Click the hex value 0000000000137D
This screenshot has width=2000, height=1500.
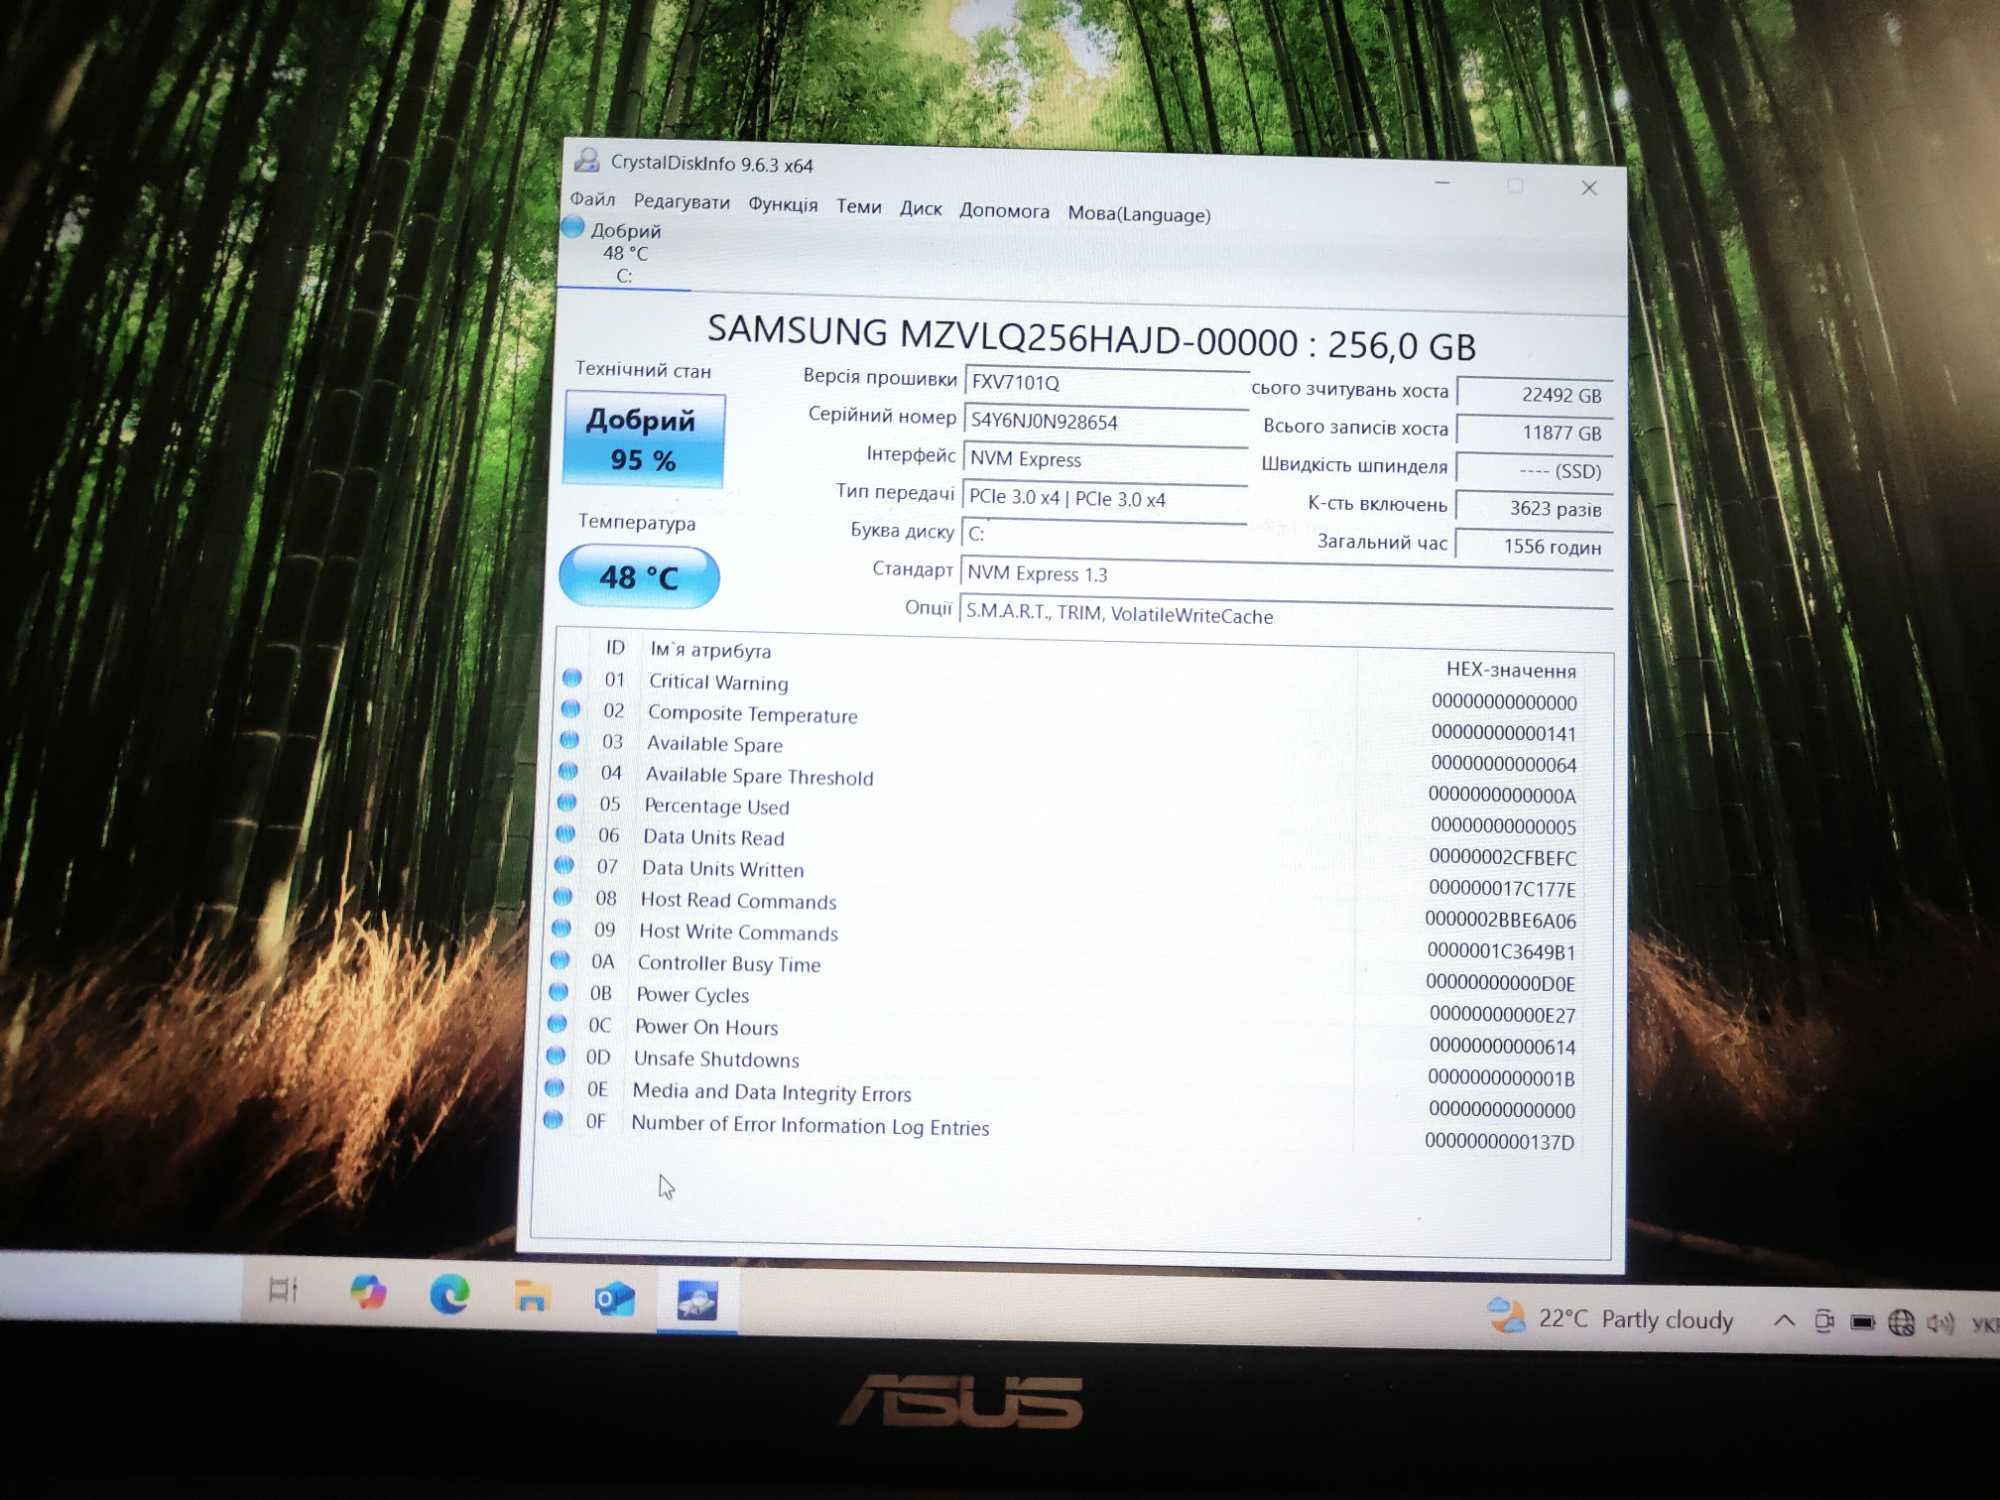(1499, 1141)
